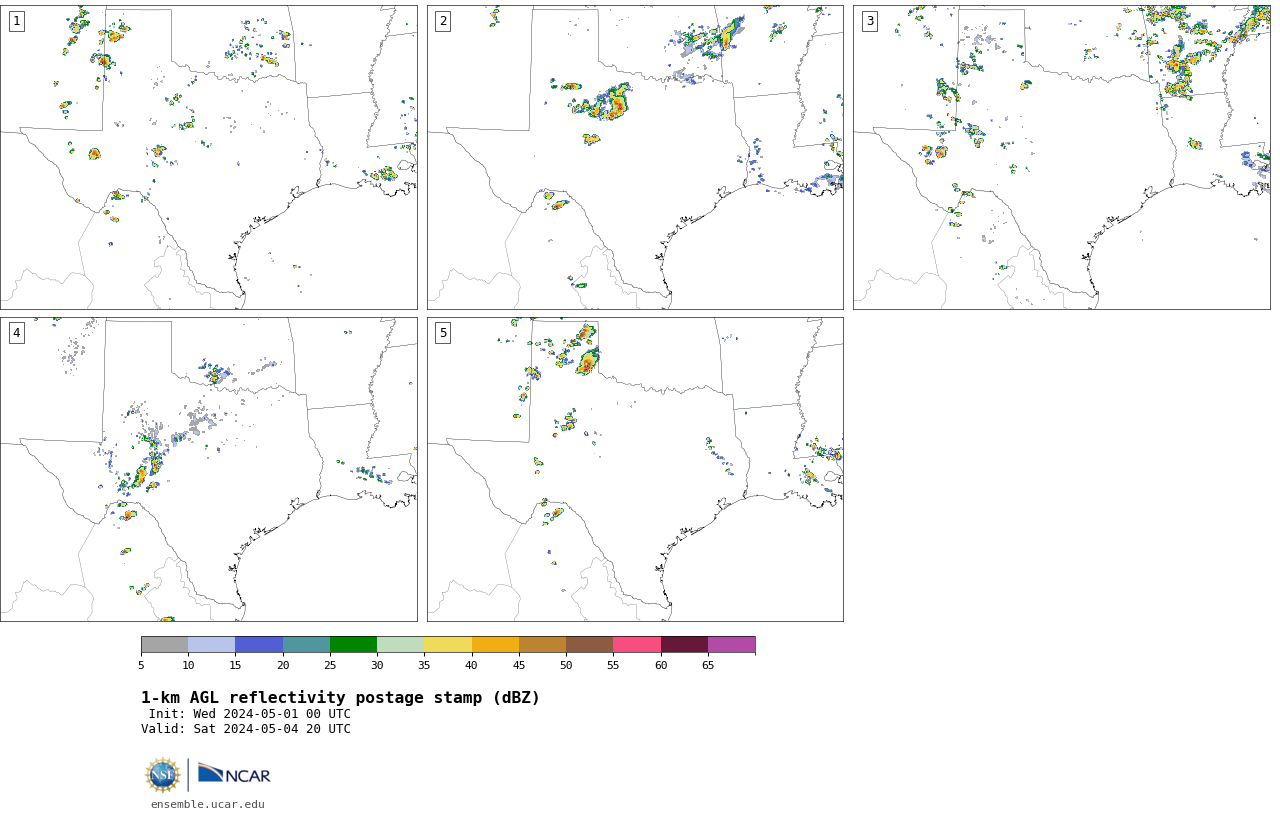Screen dimensions: 1280x815
Task: Click the panel number label 4
Action: 16,333
